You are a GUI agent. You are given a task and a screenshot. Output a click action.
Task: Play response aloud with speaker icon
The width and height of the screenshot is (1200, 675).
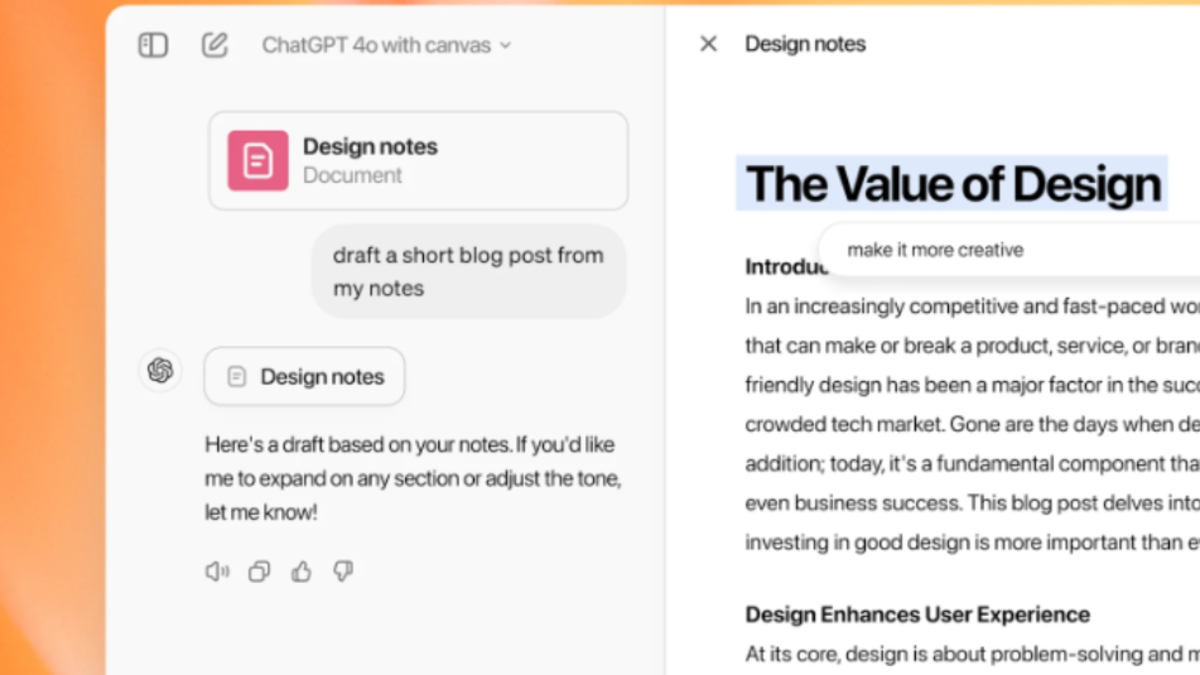(217, 571)
